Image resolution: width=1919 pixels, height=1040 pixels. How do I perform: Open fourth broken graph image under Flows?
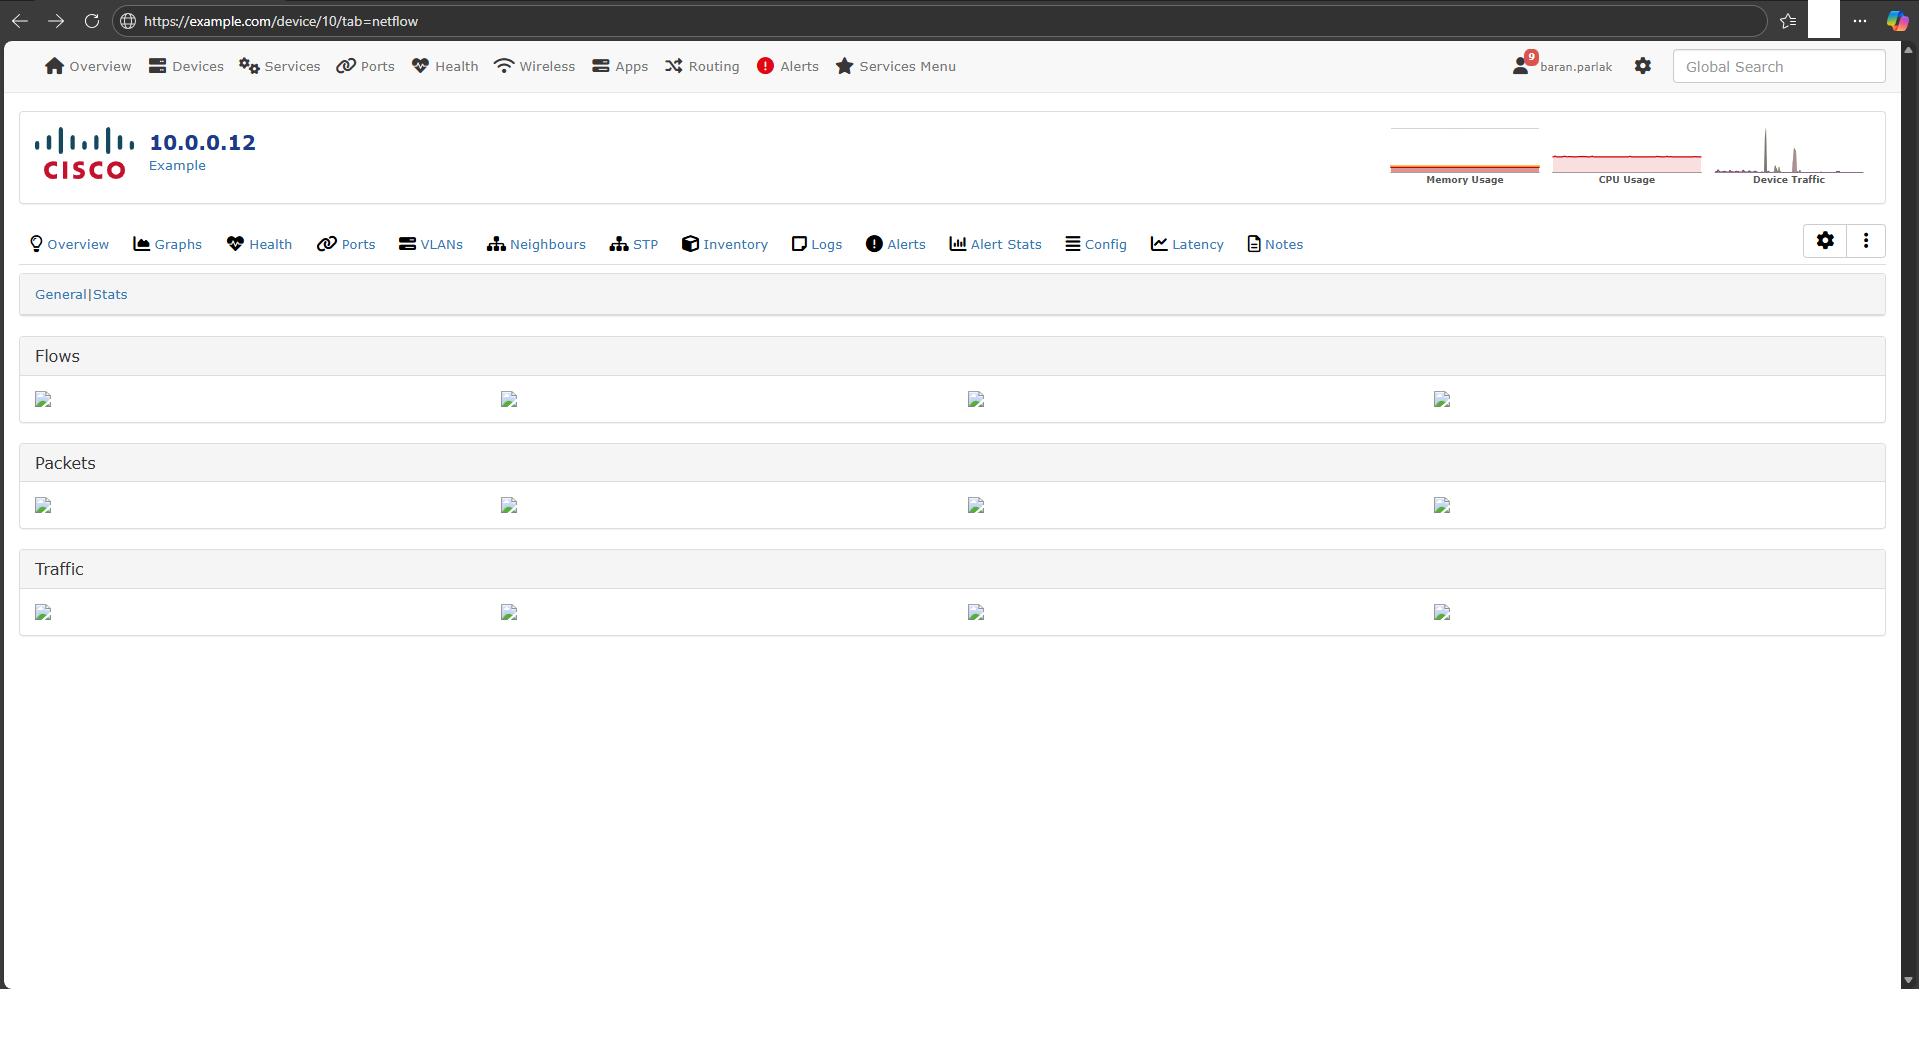1442,399
